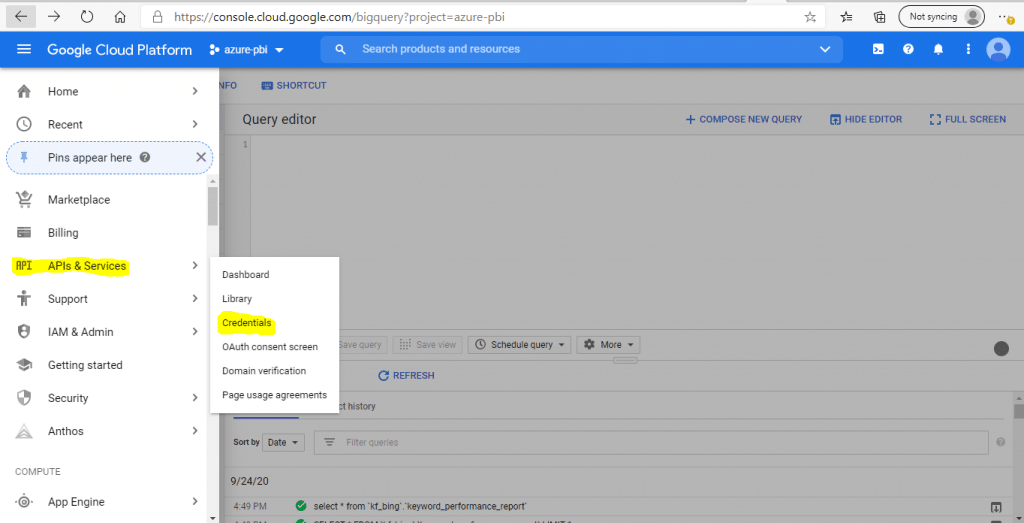The image size is (1024, 523).
Task: Open the Schedule query dropdown
Action: point(520,345)
